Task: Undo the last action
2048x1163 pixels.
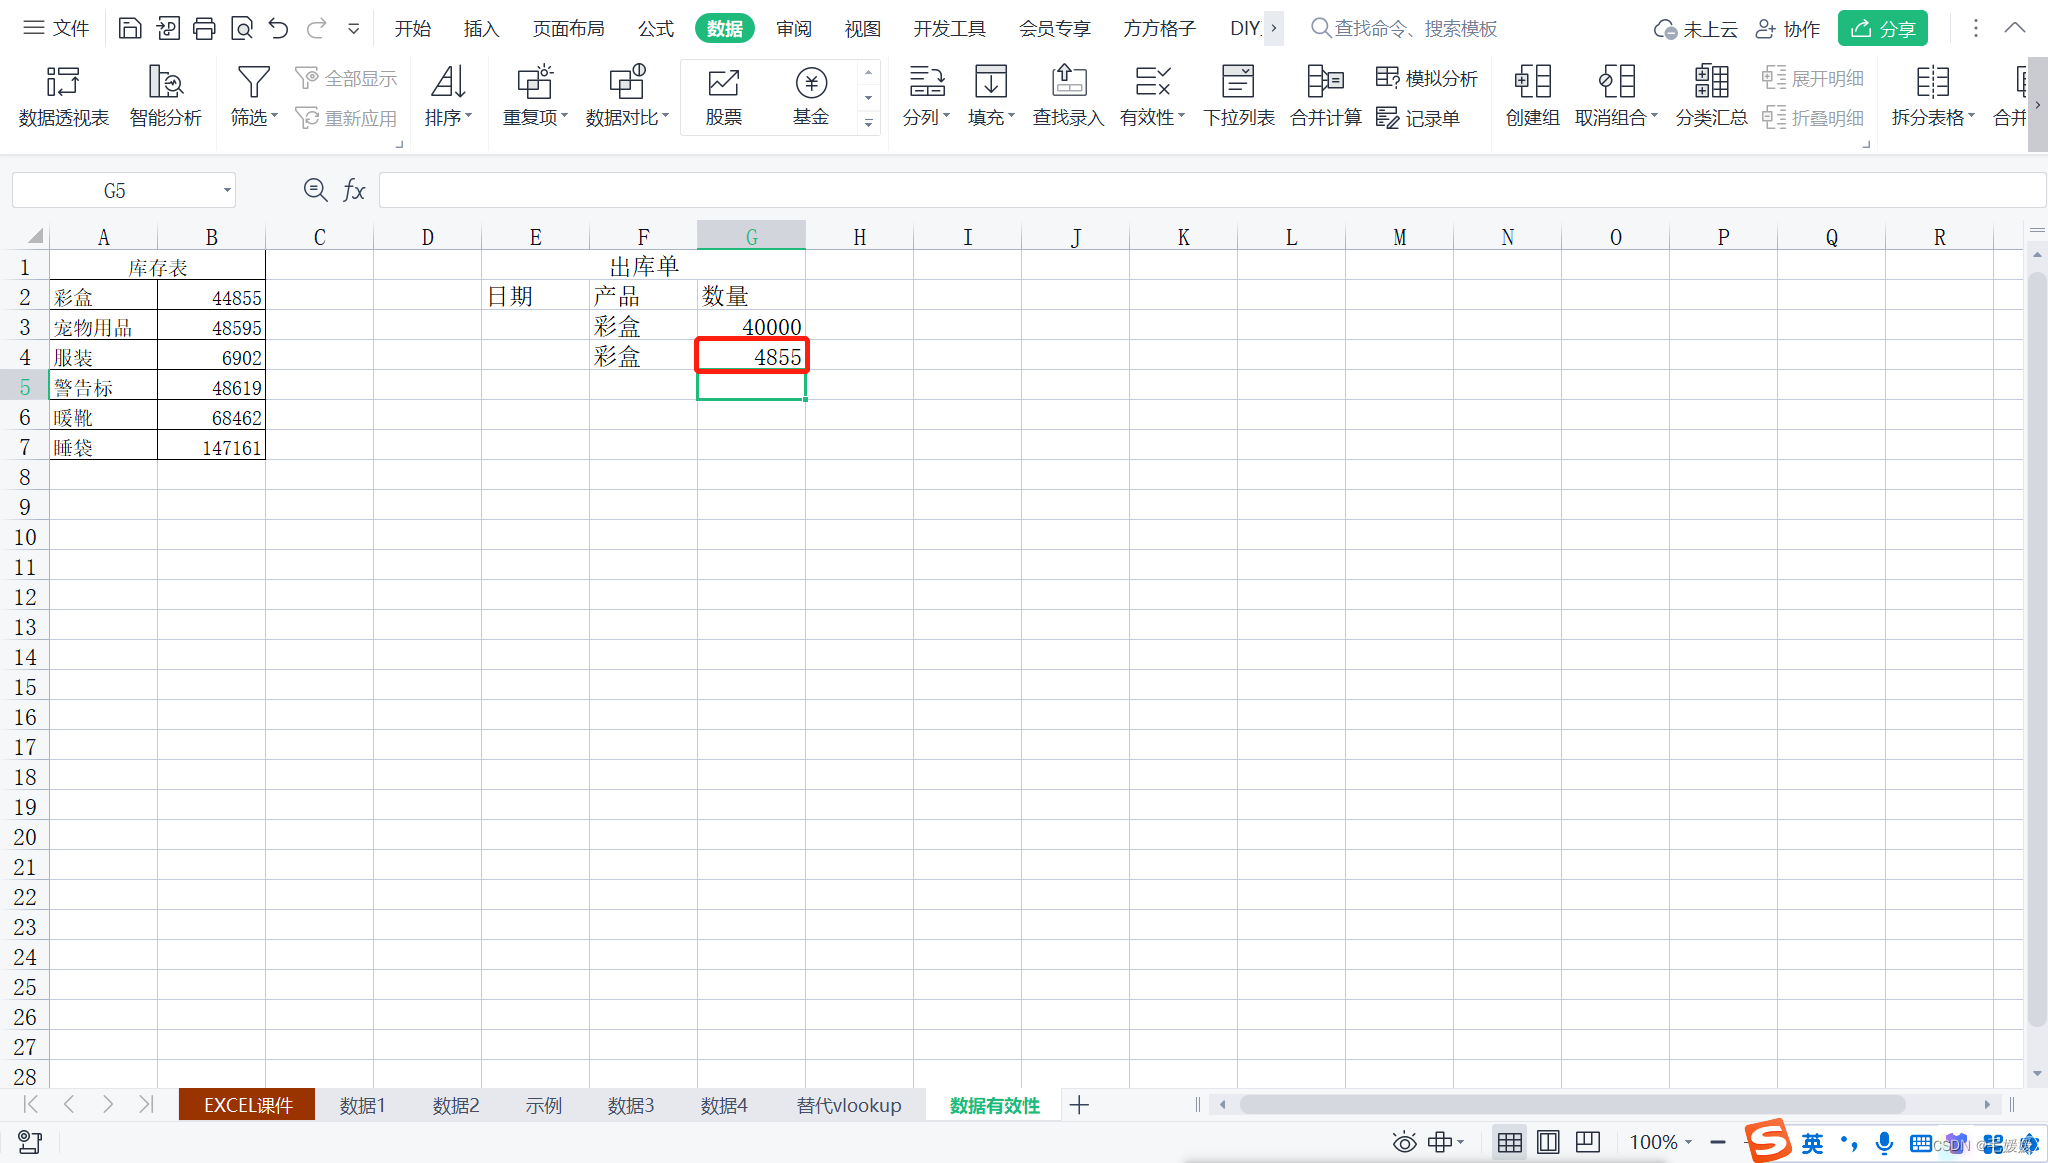Action: [x=278, y=28]
